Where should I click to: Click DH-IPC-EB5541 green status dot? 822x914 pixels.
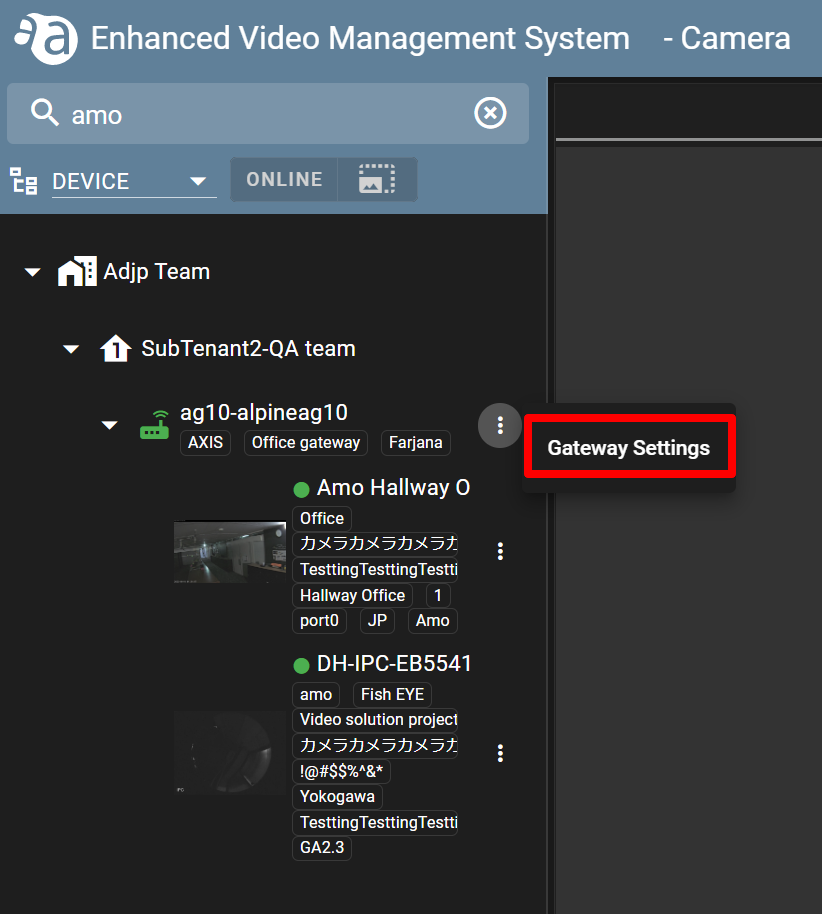(x=301, y=665)
